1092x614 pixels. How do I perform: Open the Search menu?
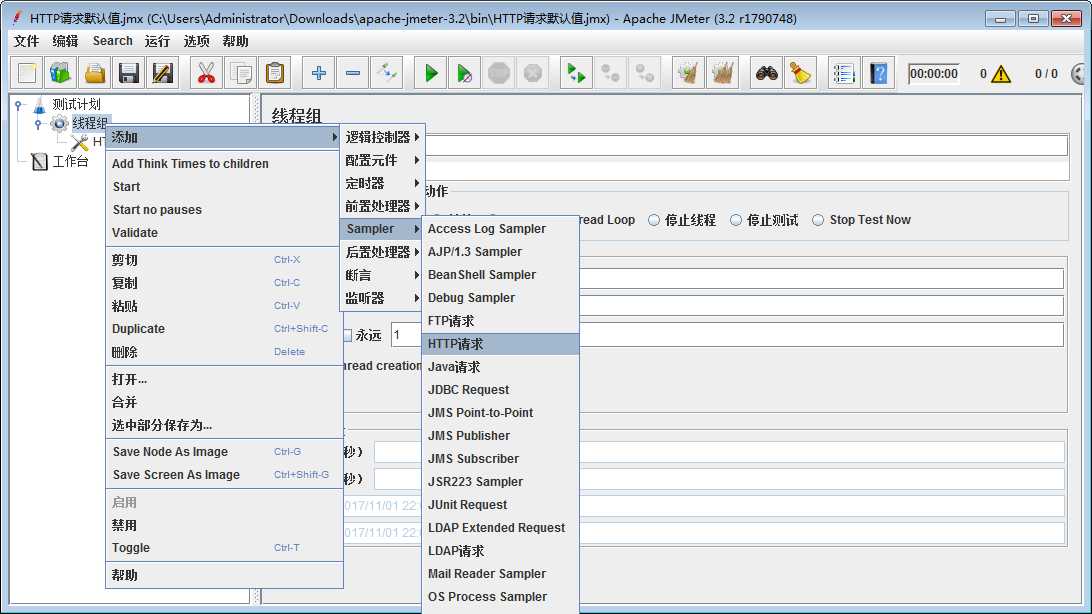coord(112,41)
